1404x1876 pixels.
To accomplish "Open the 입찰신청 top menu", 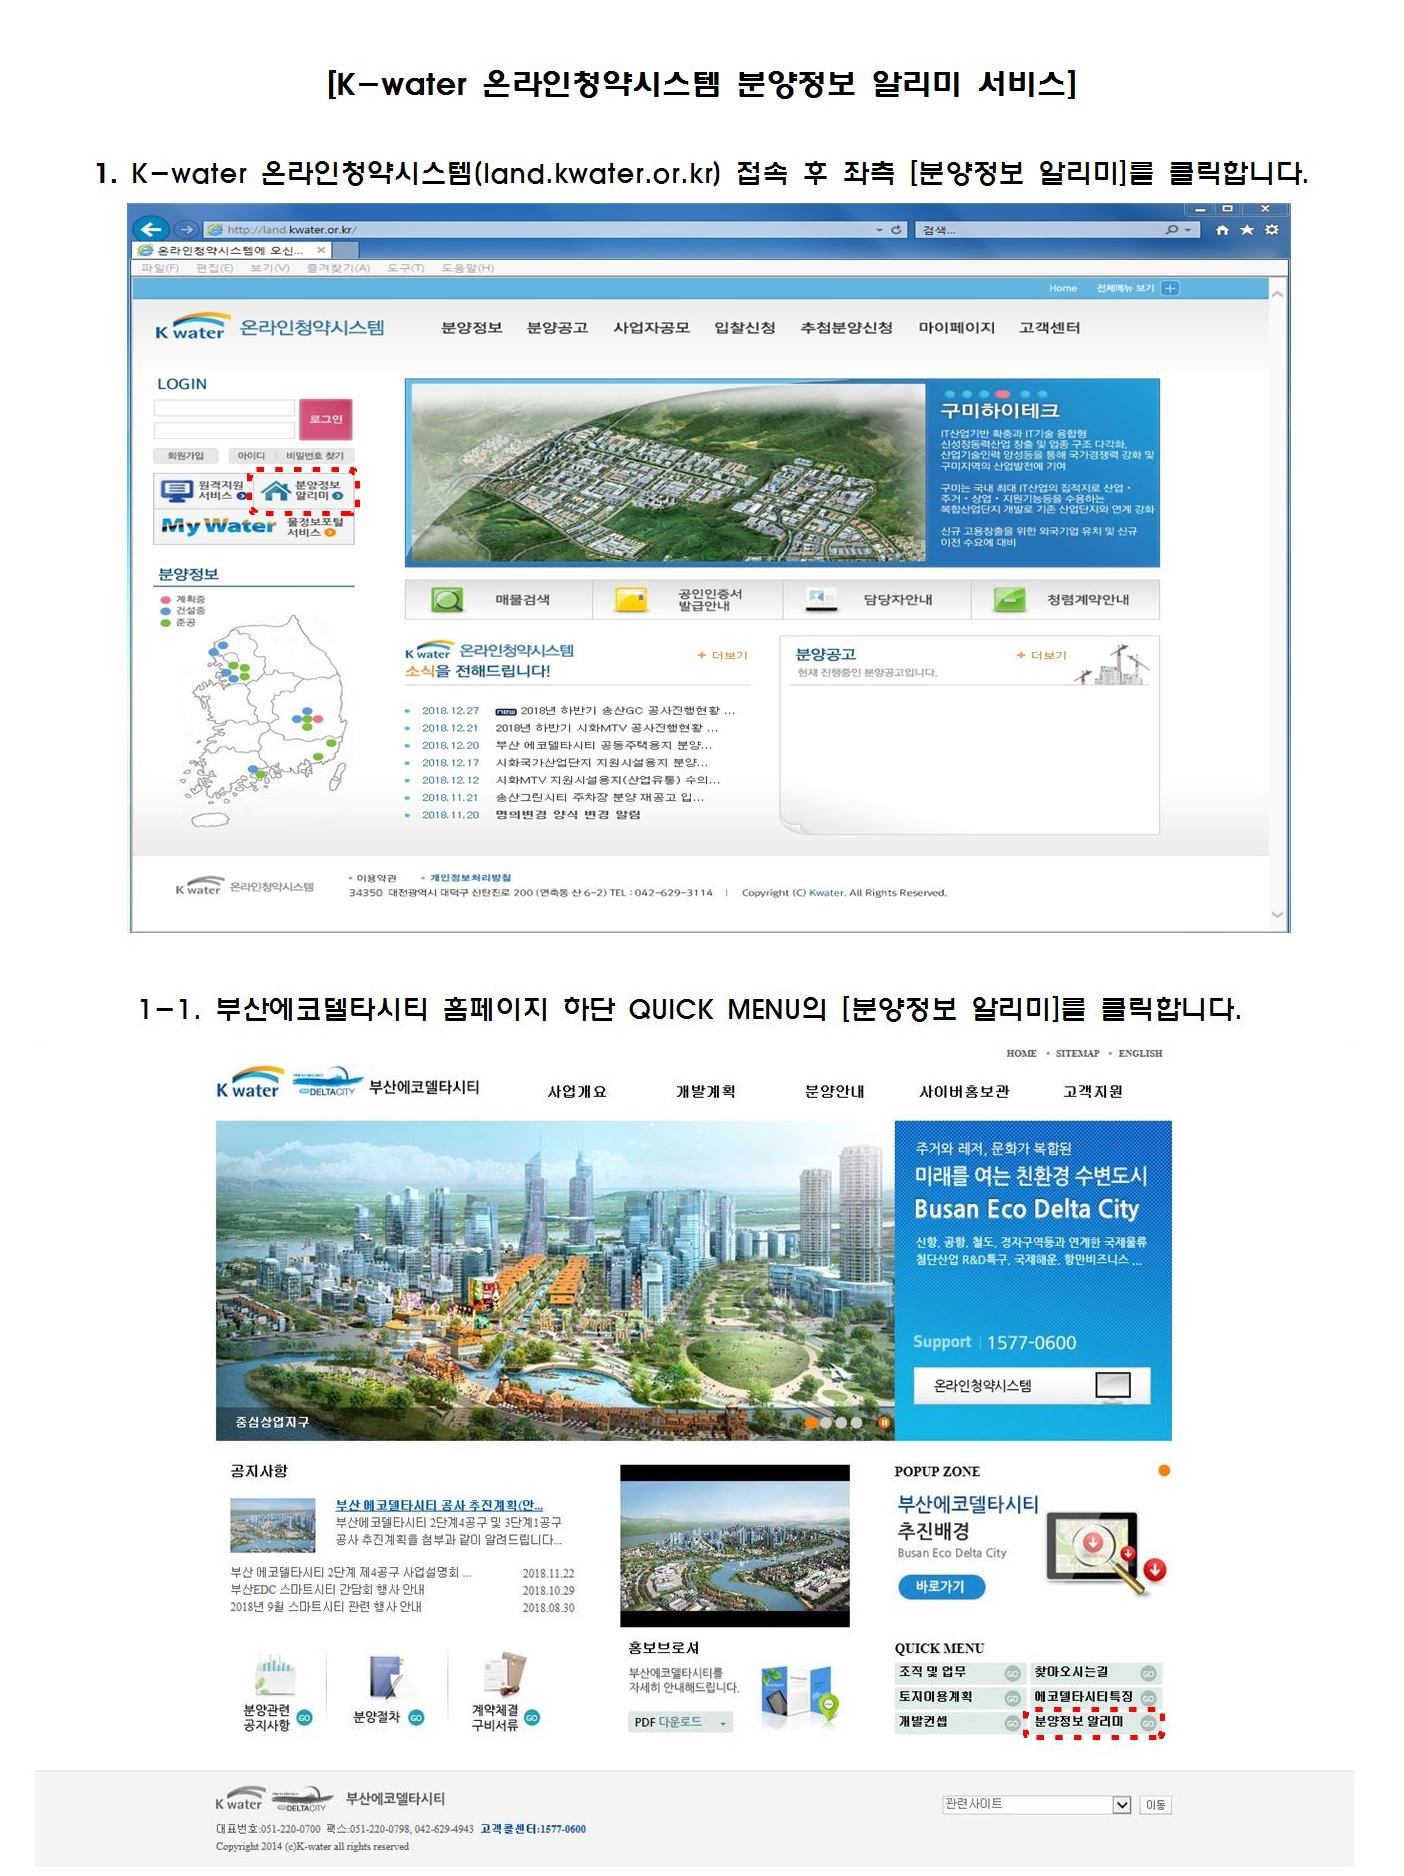I will [x=744, y=327].
